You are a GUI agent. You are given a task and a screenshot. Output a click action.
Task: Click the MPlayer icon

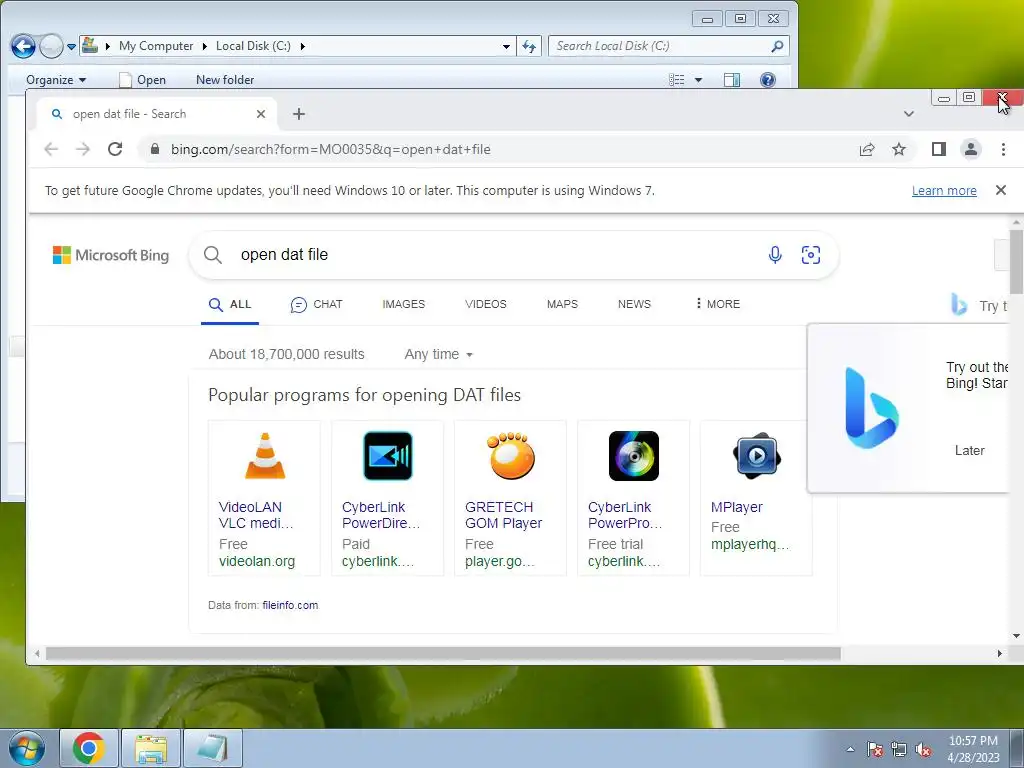tap(757, 456)
